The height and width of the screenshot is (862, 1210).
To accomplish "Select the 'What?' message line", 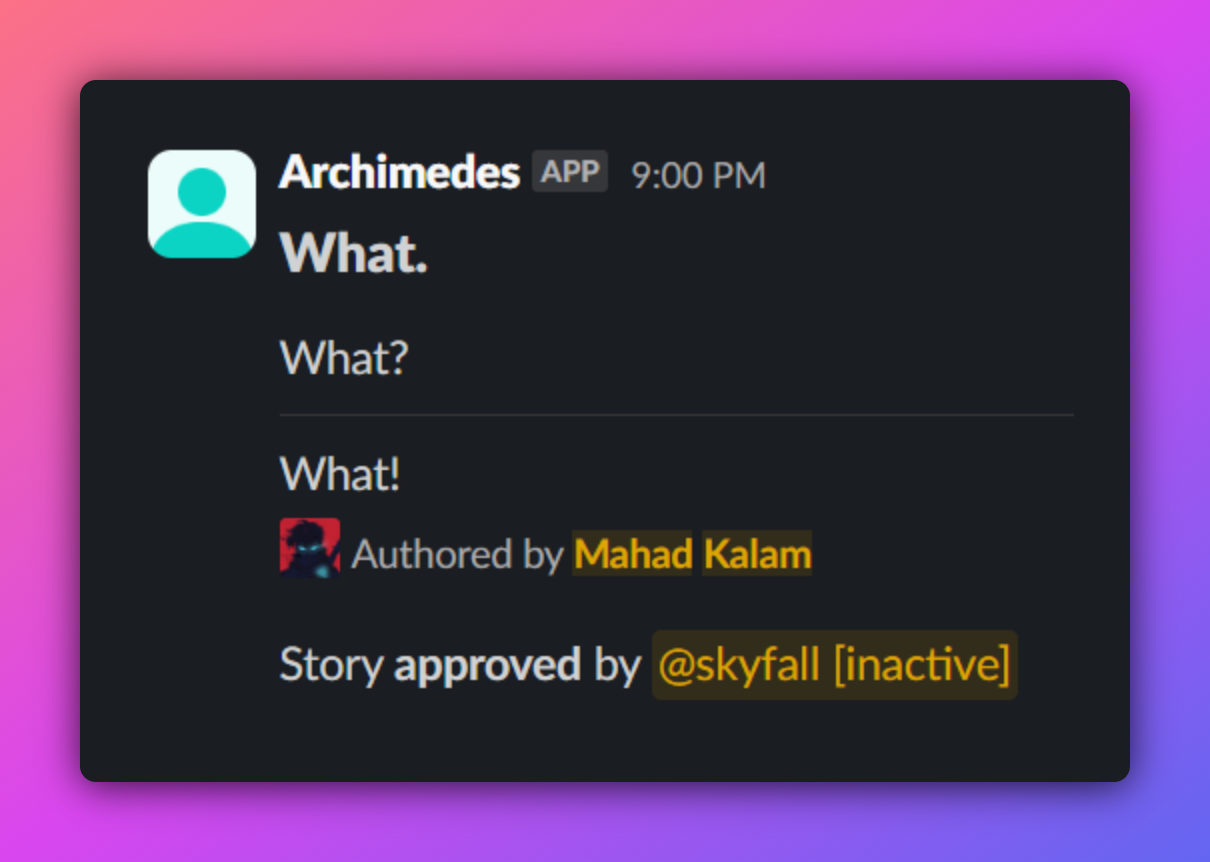I will [x=344, y=358].
